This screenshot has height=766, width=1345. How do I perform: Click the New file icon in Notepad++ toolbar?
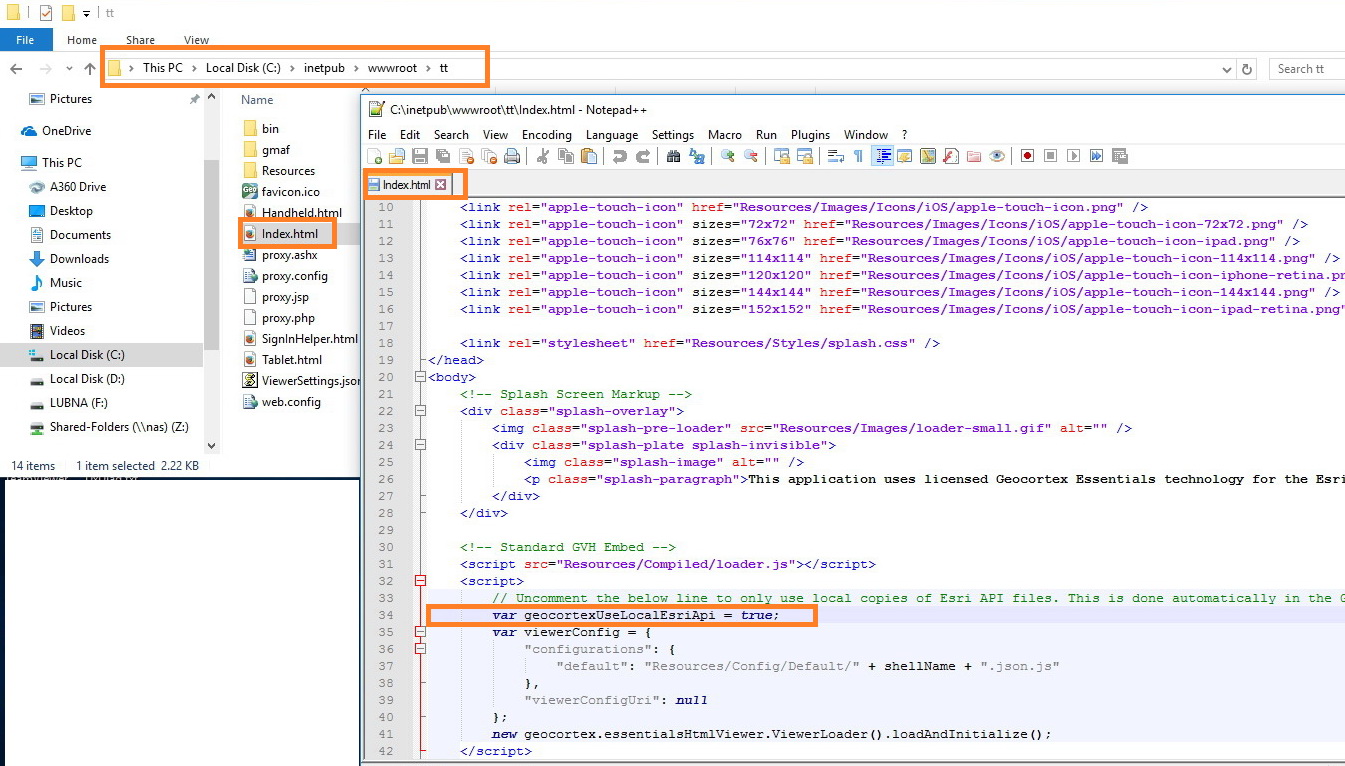(x=374, y=156)
